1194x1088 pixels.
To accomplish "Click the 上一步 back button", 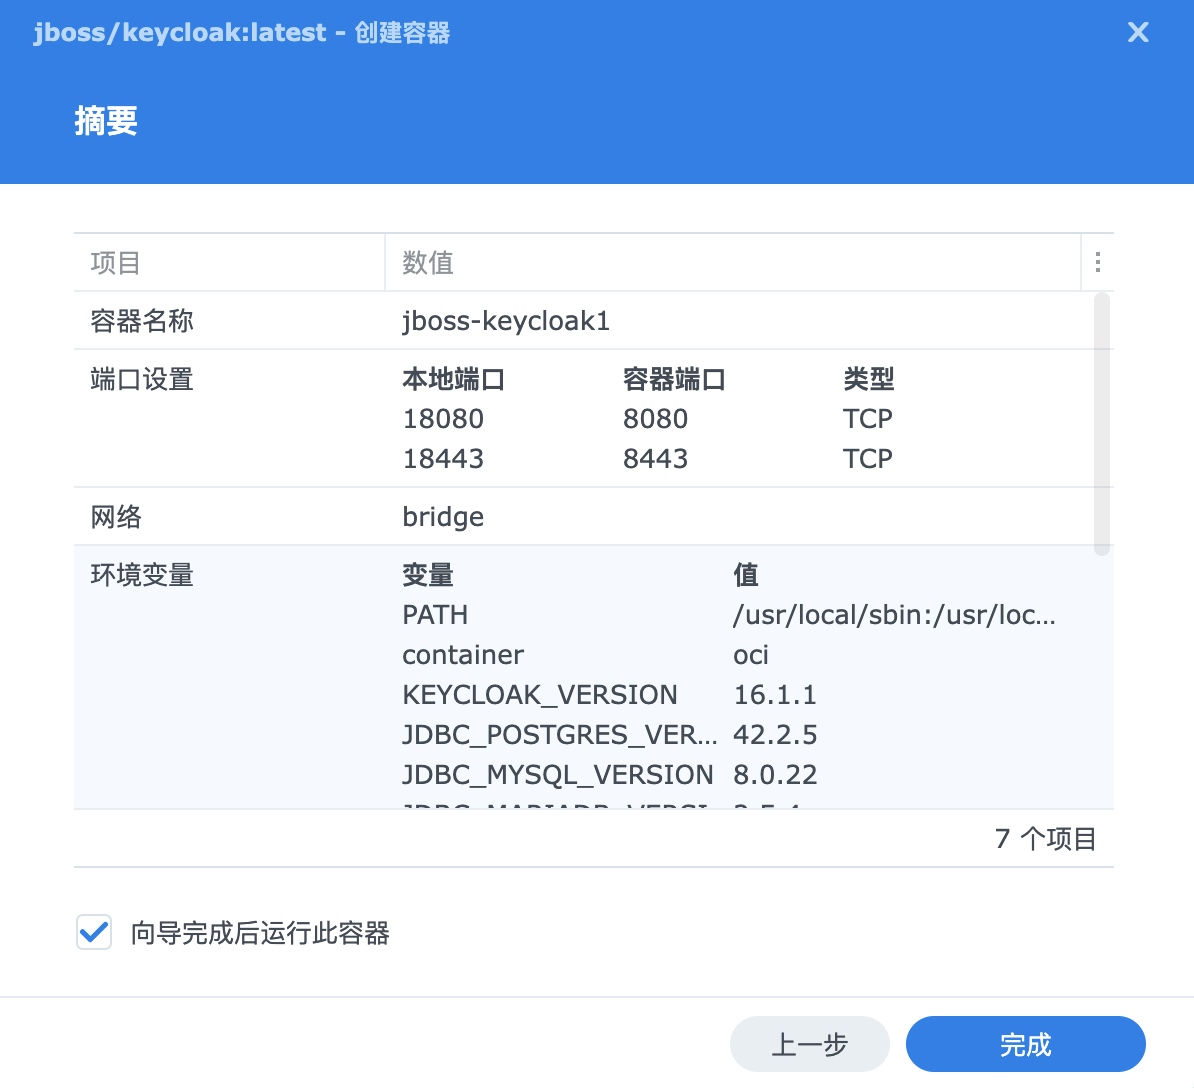I will point(809,1044).
